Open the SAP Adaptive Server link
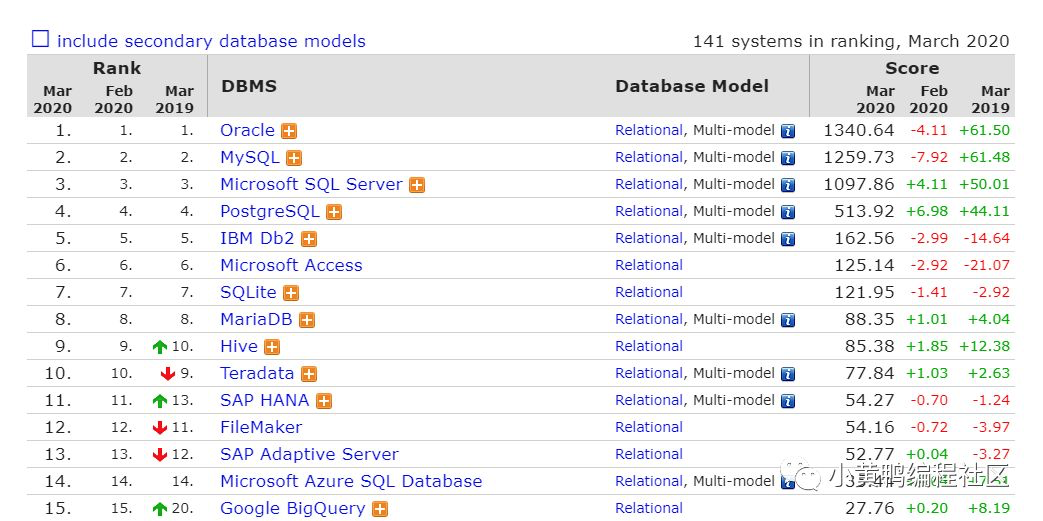The height and width of the screenshot is (521, 1043). pyautogui.click(x=309, y=454)
